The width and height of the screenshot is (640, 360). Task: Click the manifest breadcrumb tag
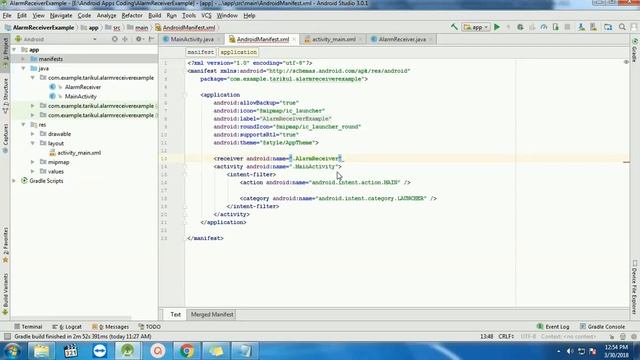[200, 52]
